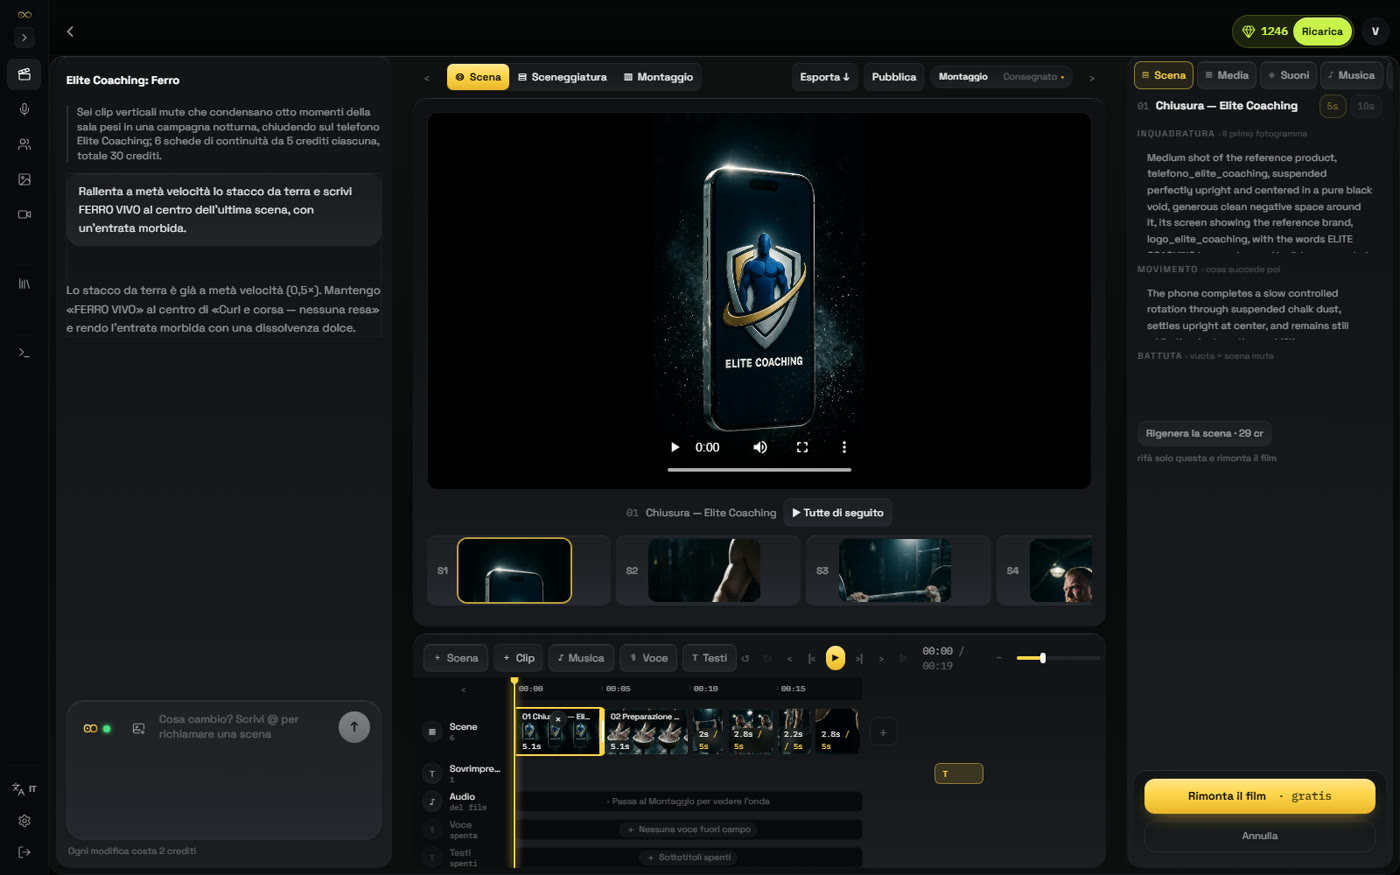Switch to the Montaggio view tab
This screenshot has height=875, width=1400.
tap(658, 77)
